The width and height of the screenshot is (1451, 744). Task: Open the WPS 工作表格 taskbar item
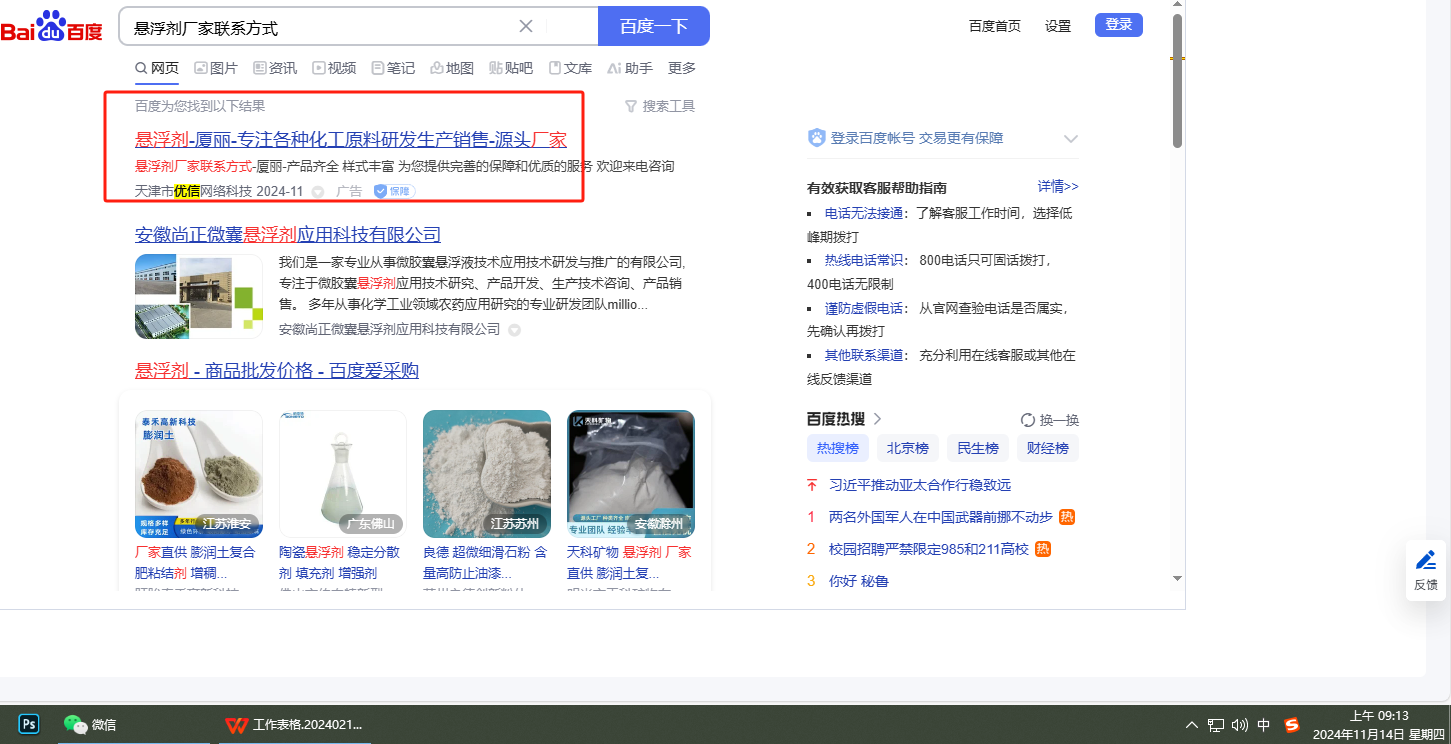[x=293, y=724]
